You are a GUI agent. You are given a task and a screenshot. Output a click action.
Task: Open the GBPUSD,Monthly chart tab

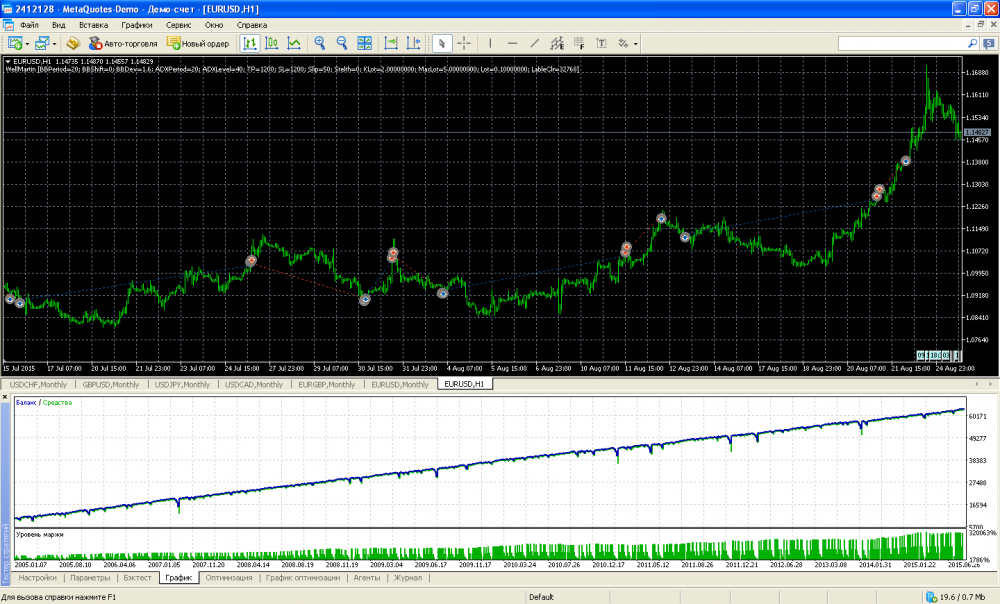click(x=111, y=384)
